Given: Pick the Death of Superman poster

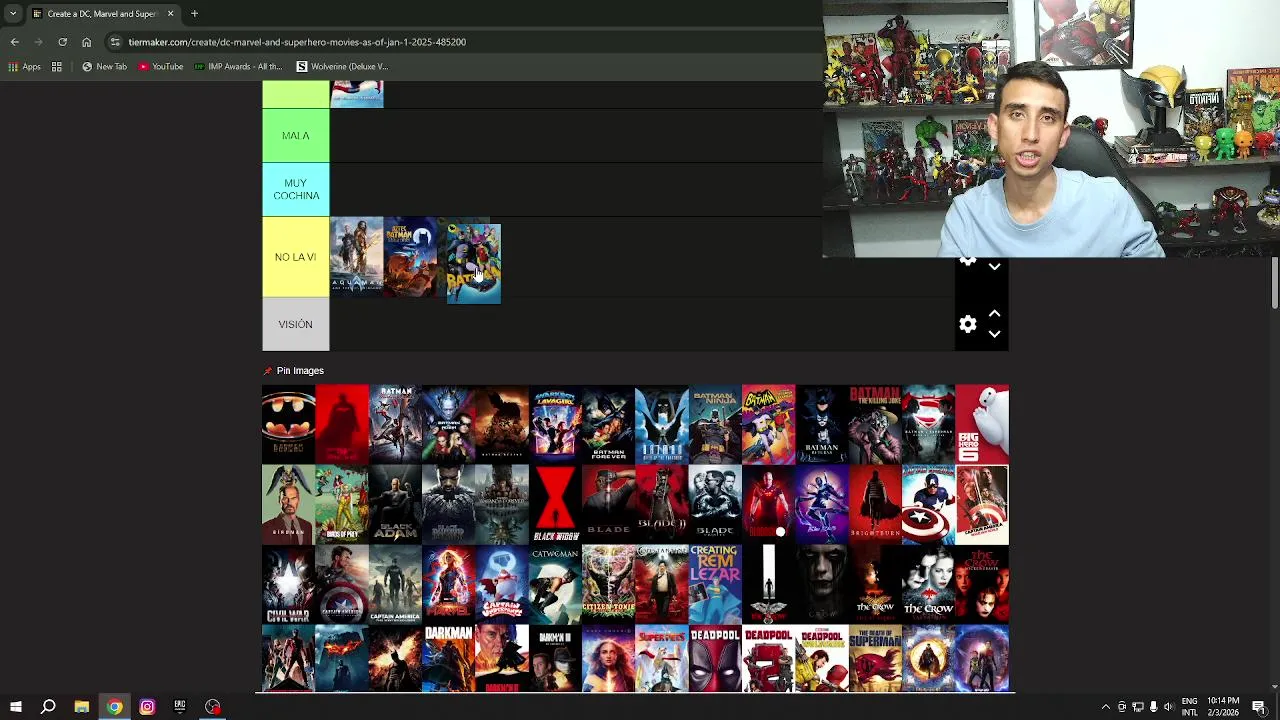Looking at the screenshot, I should tap(875, 658).
